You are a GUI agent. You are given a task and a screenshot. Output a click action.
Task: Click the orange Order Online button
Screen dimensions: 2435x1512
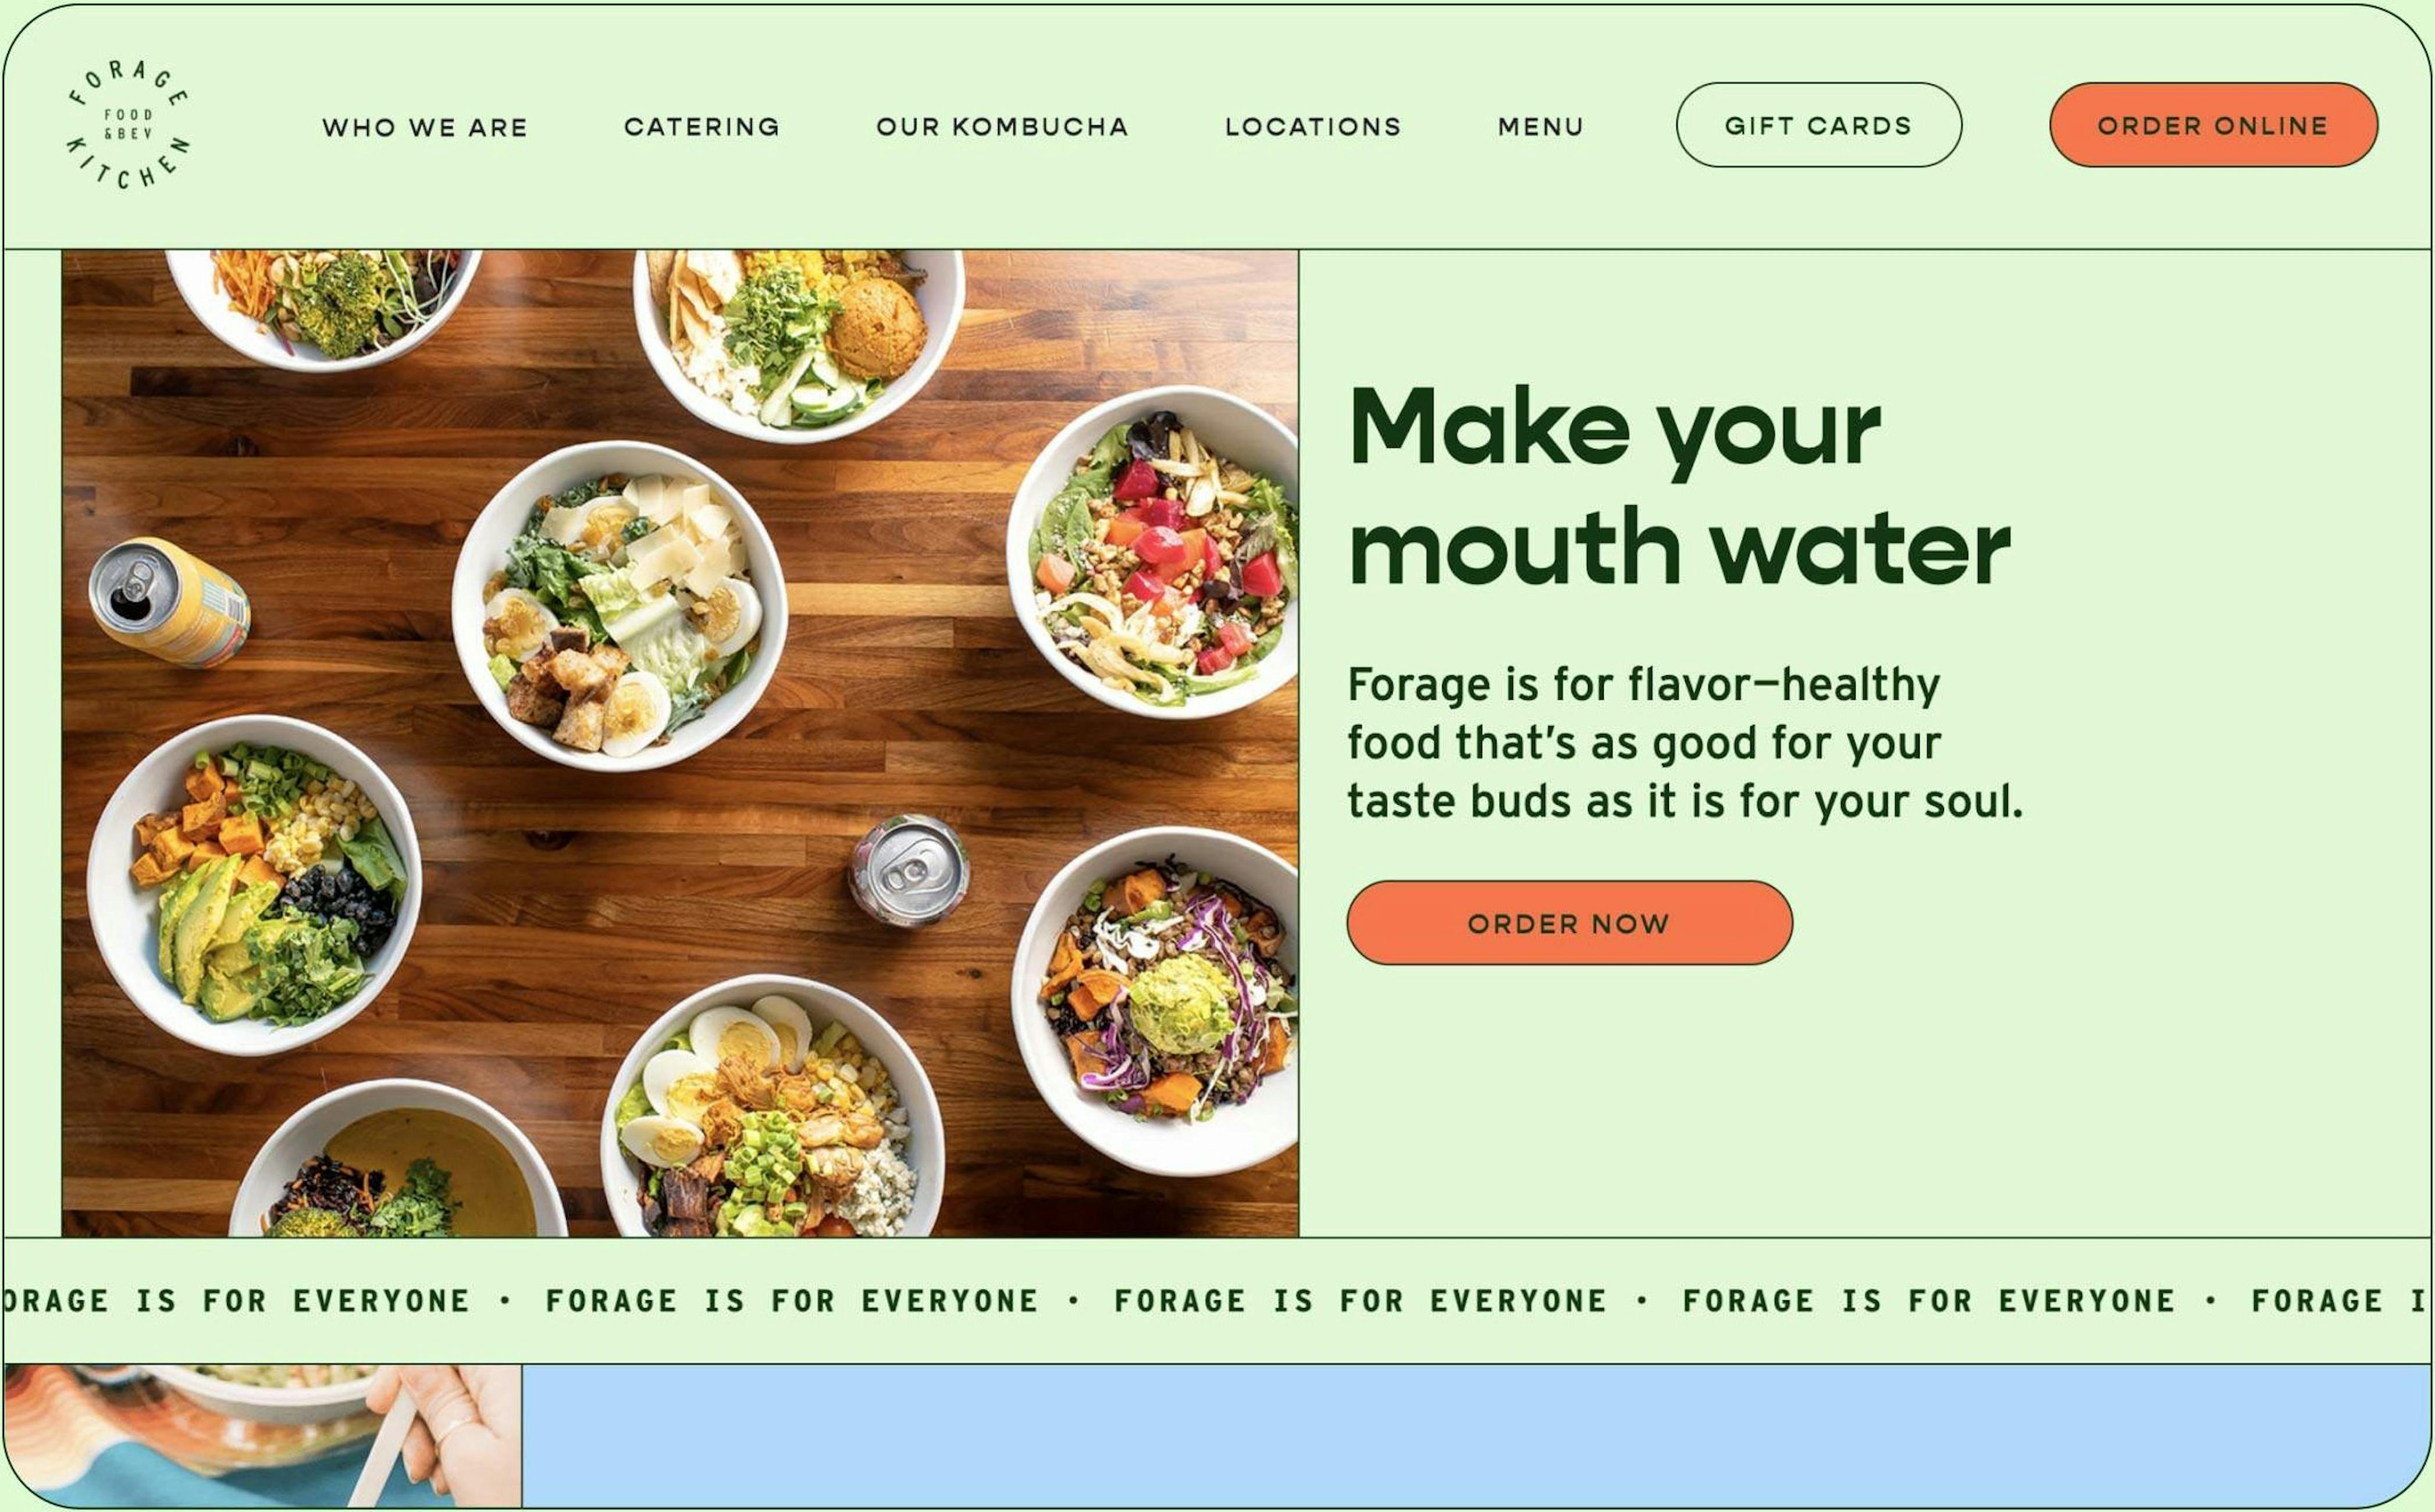(2213, 125)
